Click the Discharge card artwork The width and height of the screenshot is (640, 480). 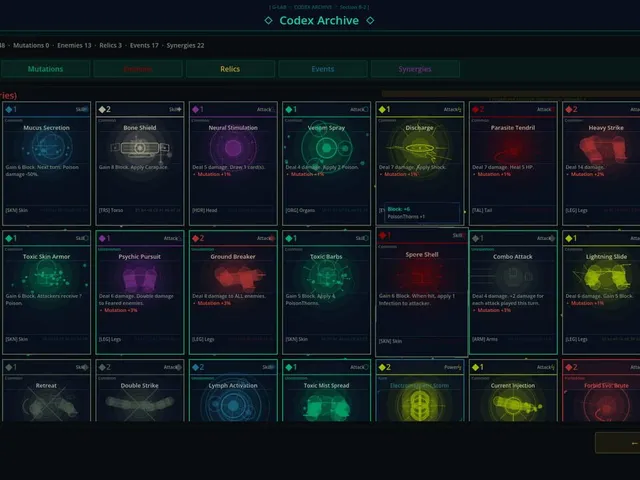tap(420, 148)
